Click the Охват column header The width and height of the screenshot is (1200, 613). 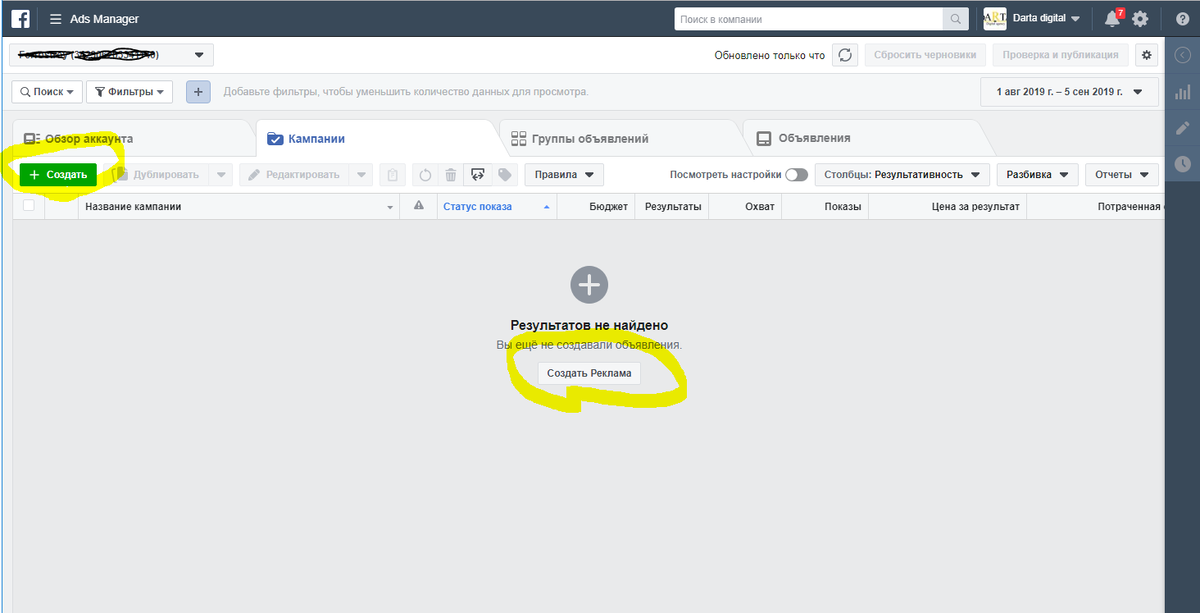click(x=745, y=206)
